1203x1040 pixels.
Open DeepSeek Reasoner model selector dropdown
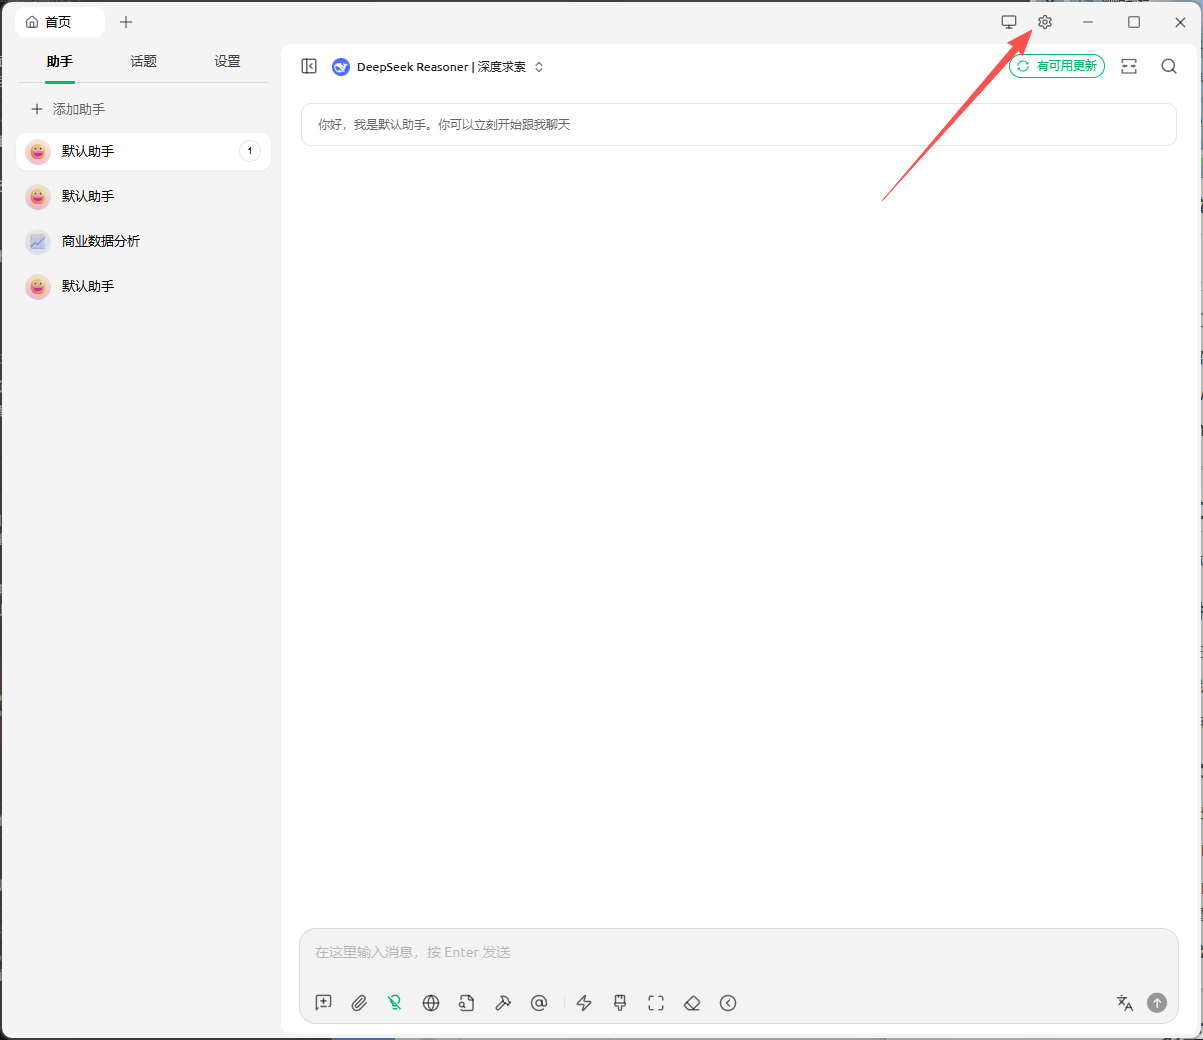pos(440,67)
